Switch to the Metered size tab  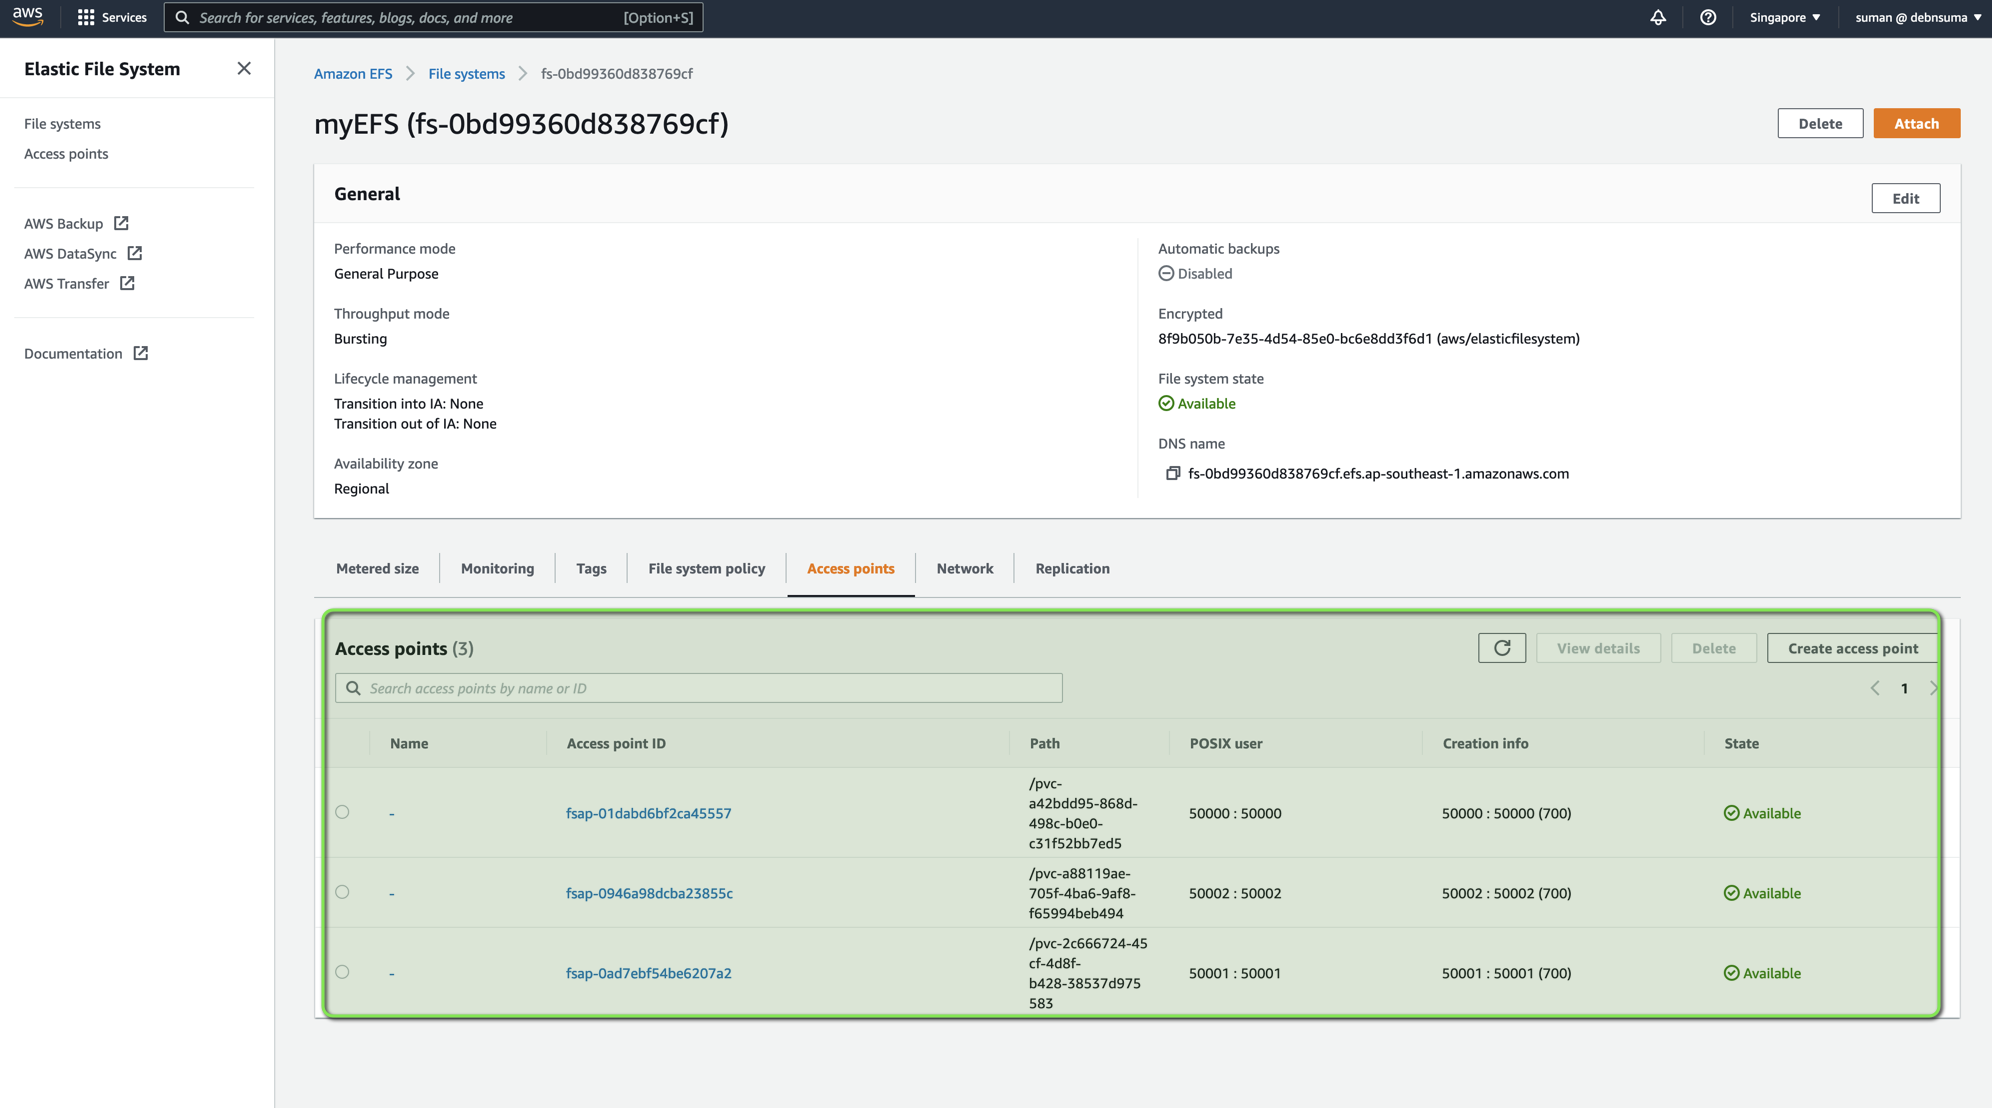(377, 568)
